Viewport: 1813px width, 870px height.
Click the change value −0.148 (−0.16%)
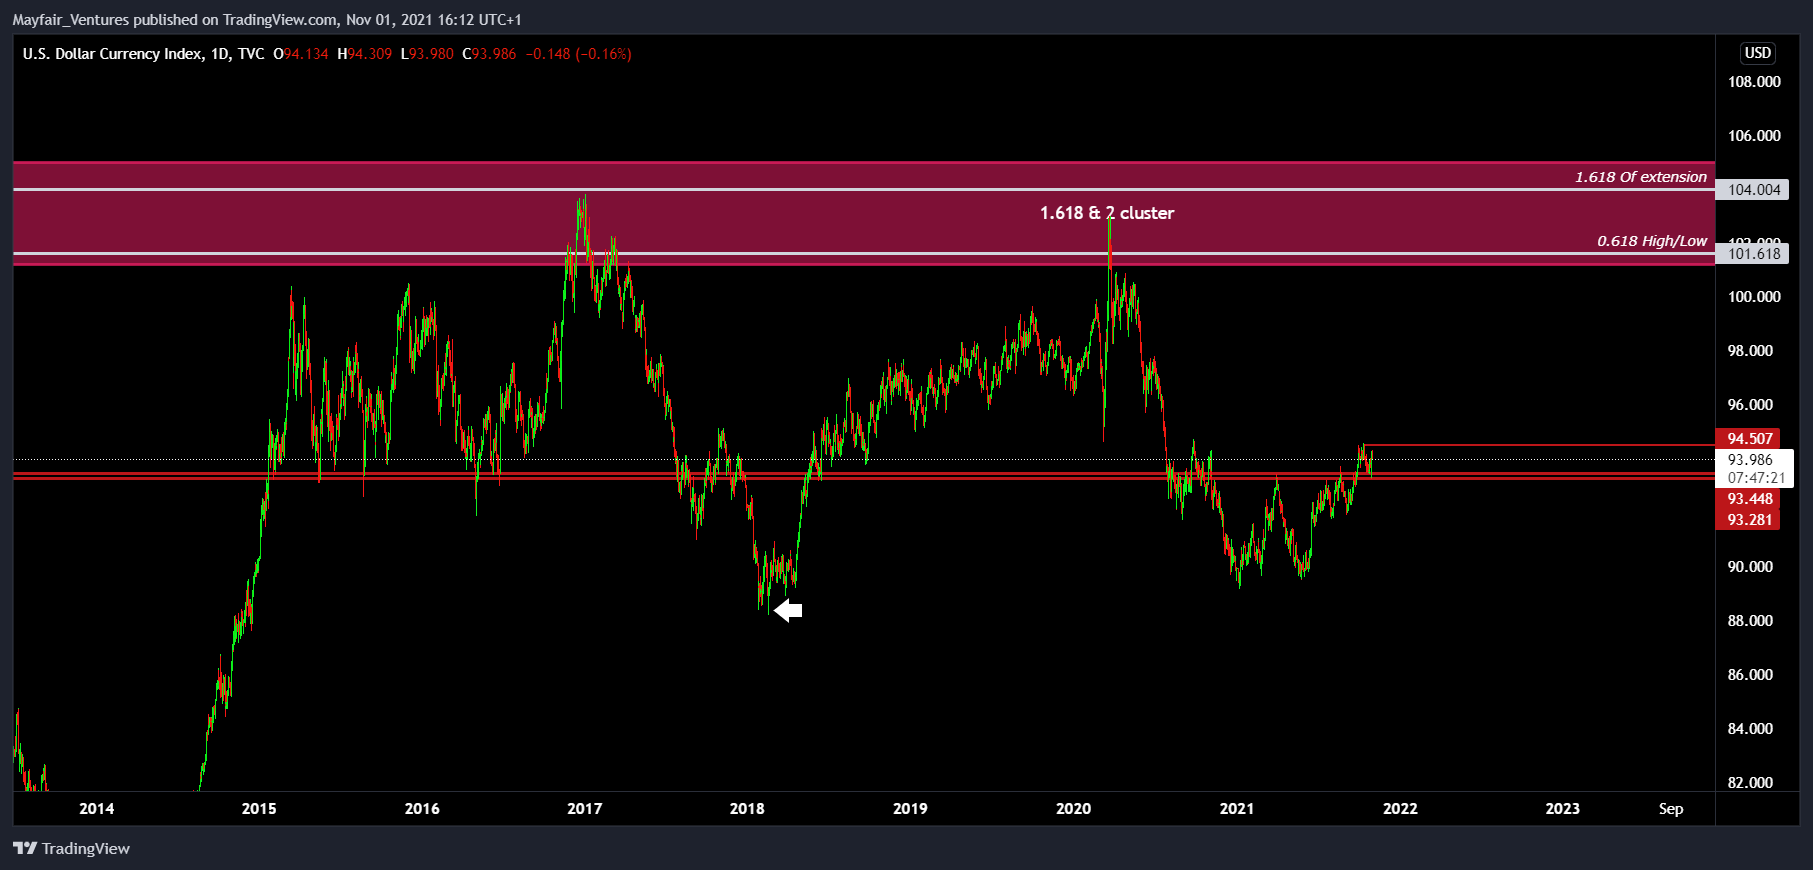click(579, 54)
